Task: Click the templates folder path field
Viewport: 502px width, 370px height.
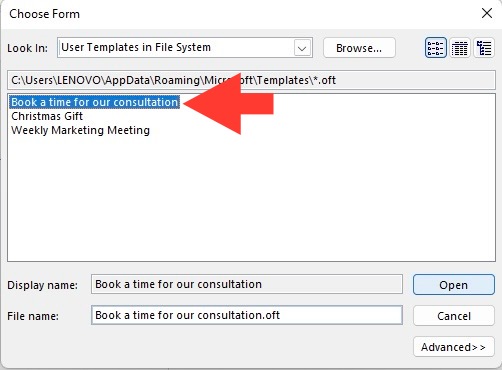Action: click(251, 80)
